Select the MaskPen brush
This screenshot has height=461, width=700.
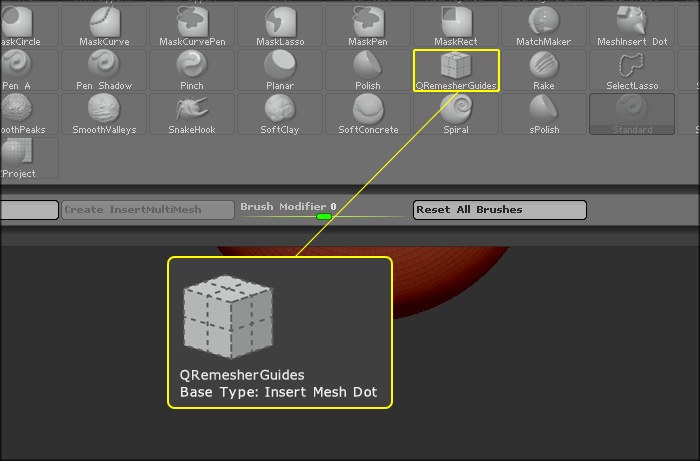[368, 26]
